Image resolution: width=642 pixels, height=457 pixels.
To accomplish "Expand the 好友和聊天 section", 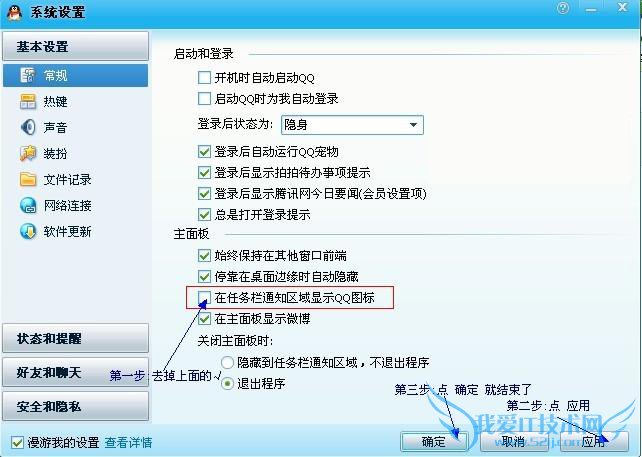I will coord(75,372).
